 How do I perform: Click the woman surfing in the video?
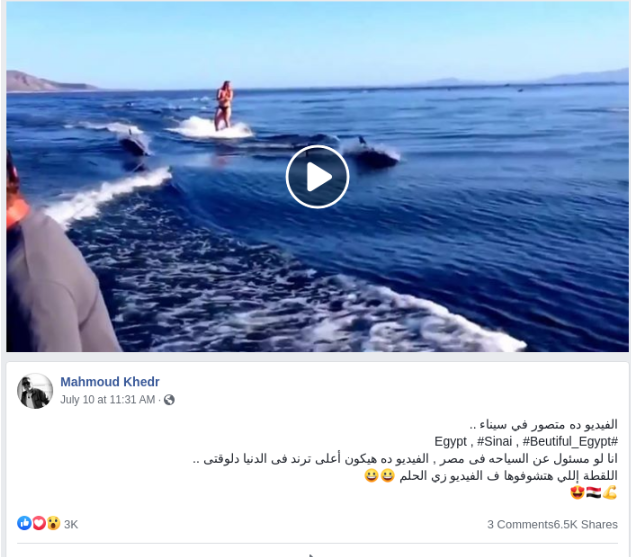point(224,105)
